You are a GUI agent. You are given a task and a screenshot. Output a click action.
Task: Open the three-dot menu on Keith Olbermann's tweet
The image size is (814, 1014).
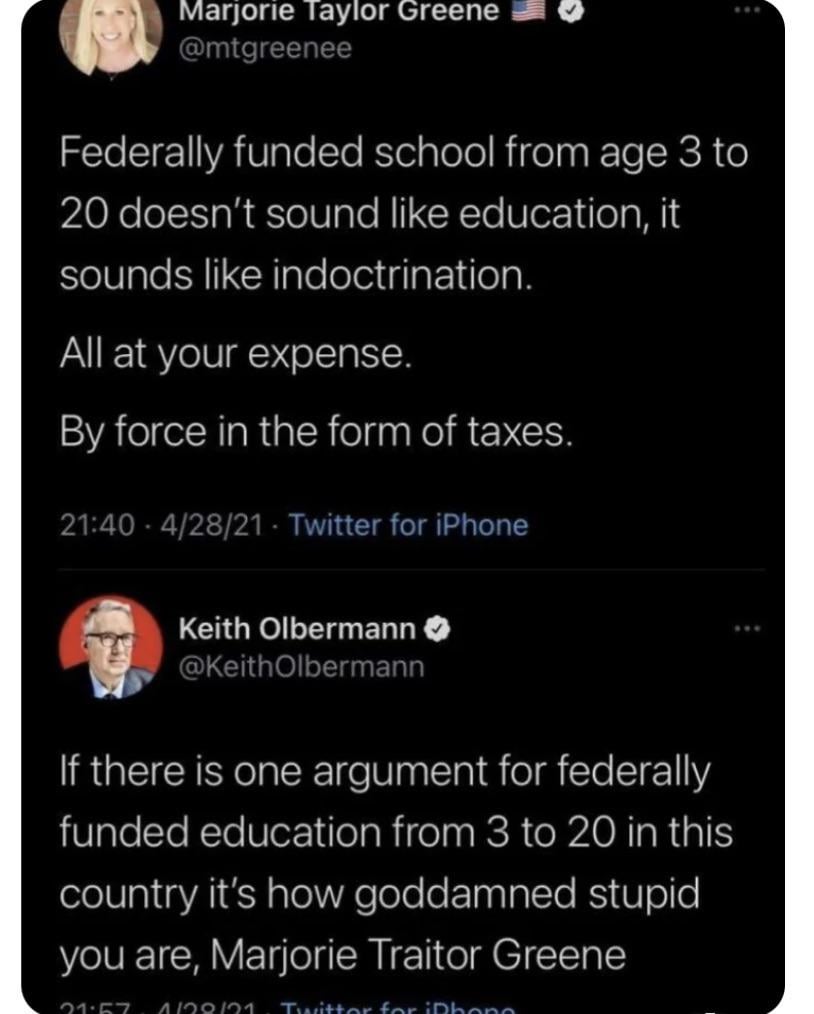(747, 629)
